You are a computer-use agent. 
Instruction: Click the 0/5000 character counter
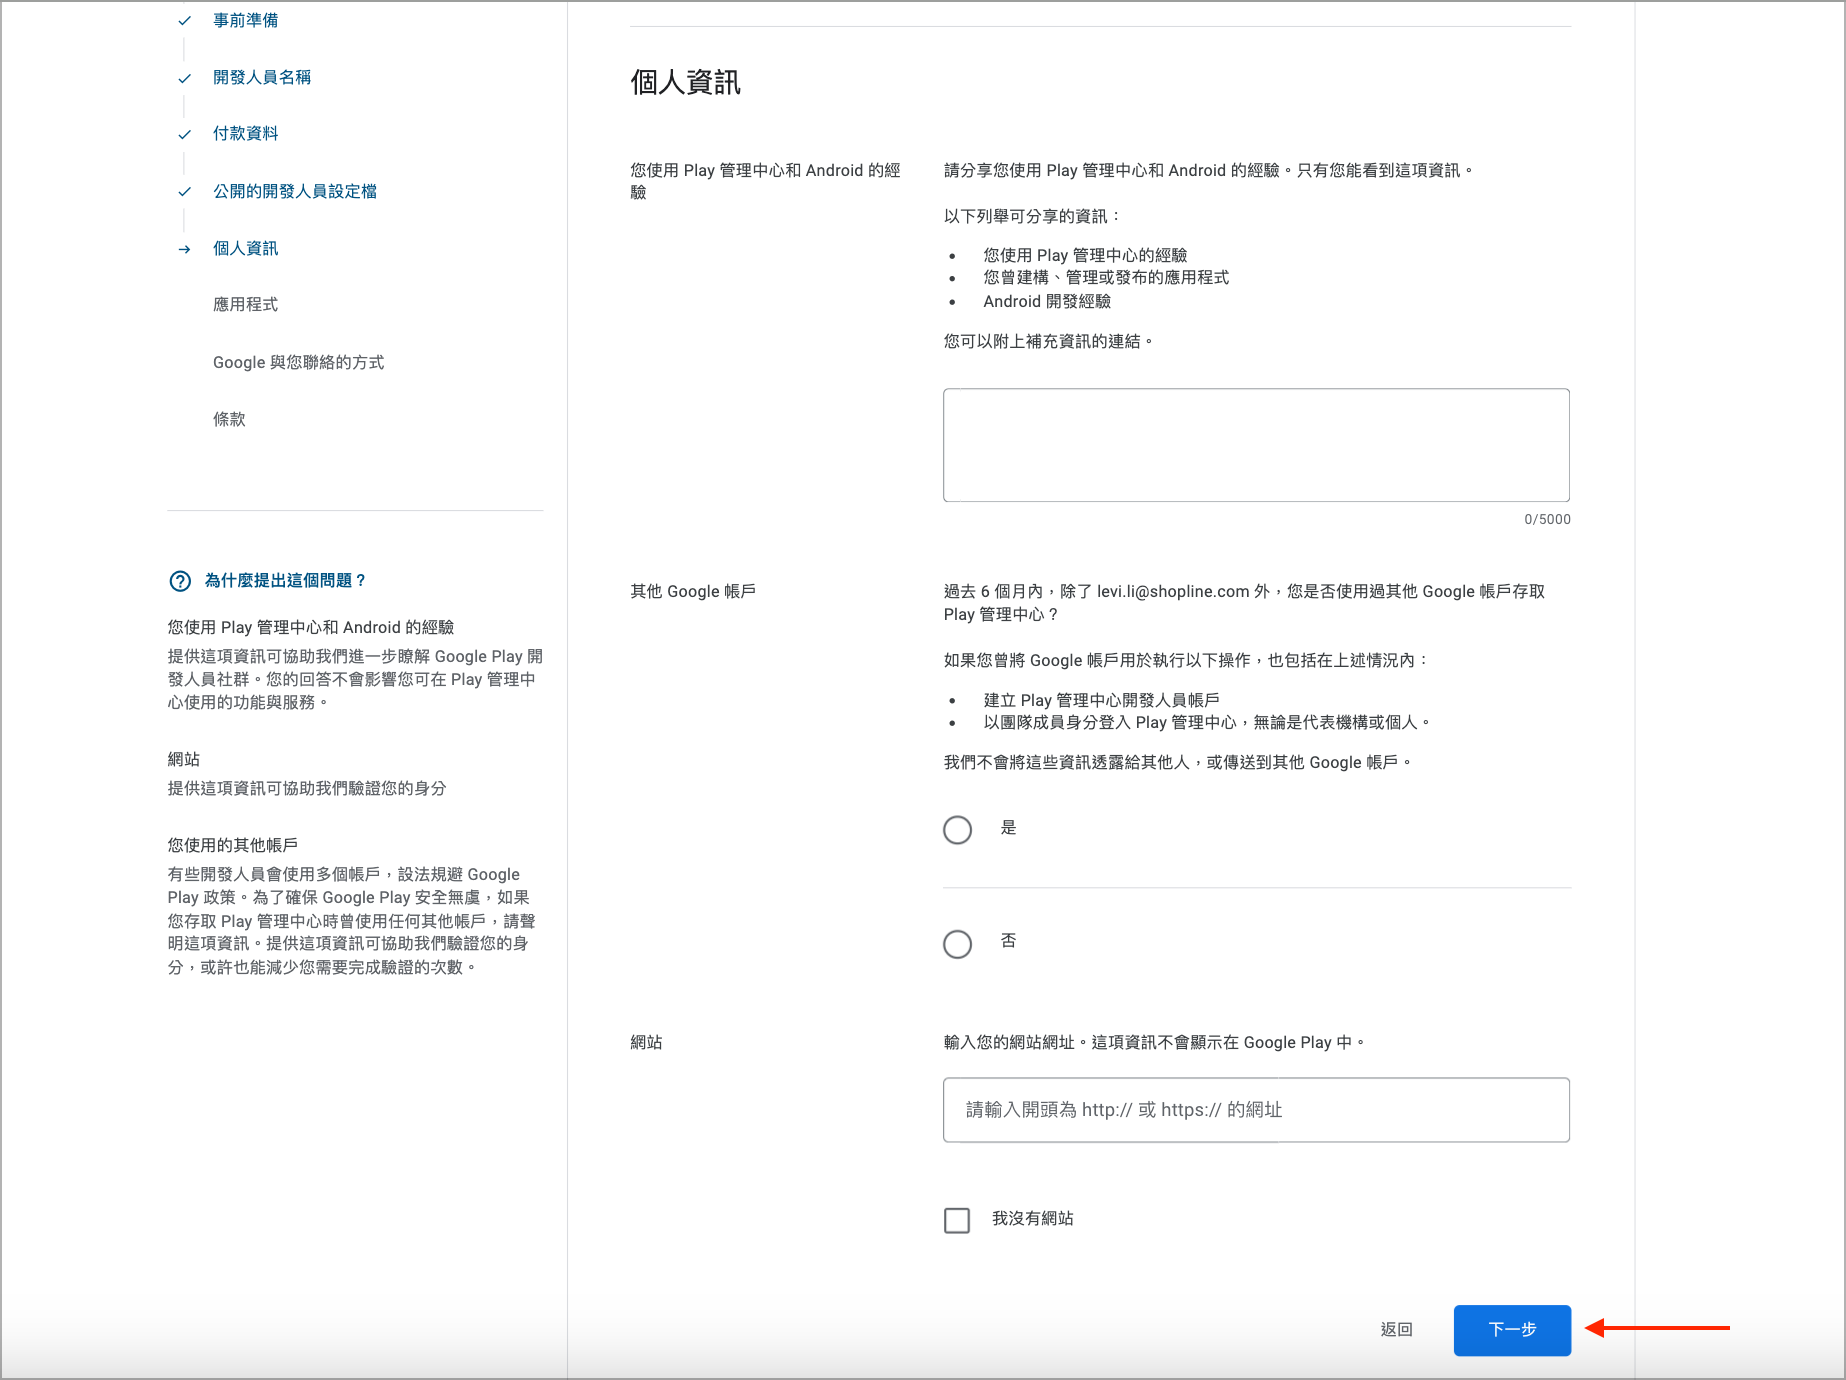[x=1547, y=519]
